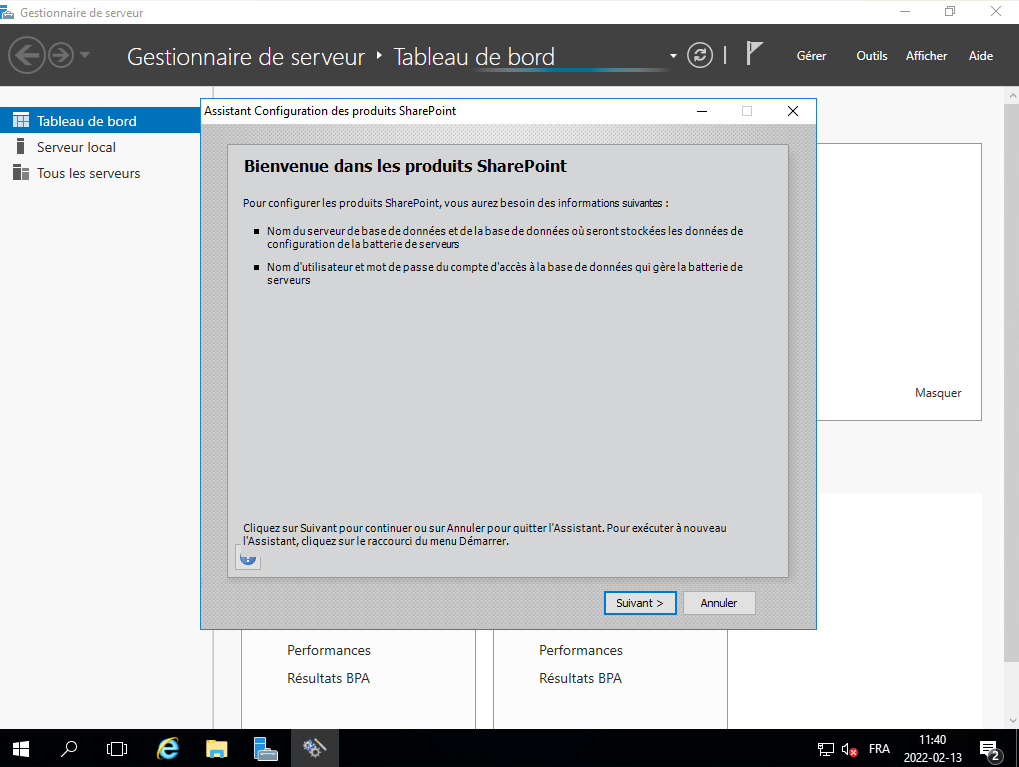The height and width of the screenshot is (767, 1019).
Task: Select Tableau de bord in the sidebar
Action: [100, 120]
